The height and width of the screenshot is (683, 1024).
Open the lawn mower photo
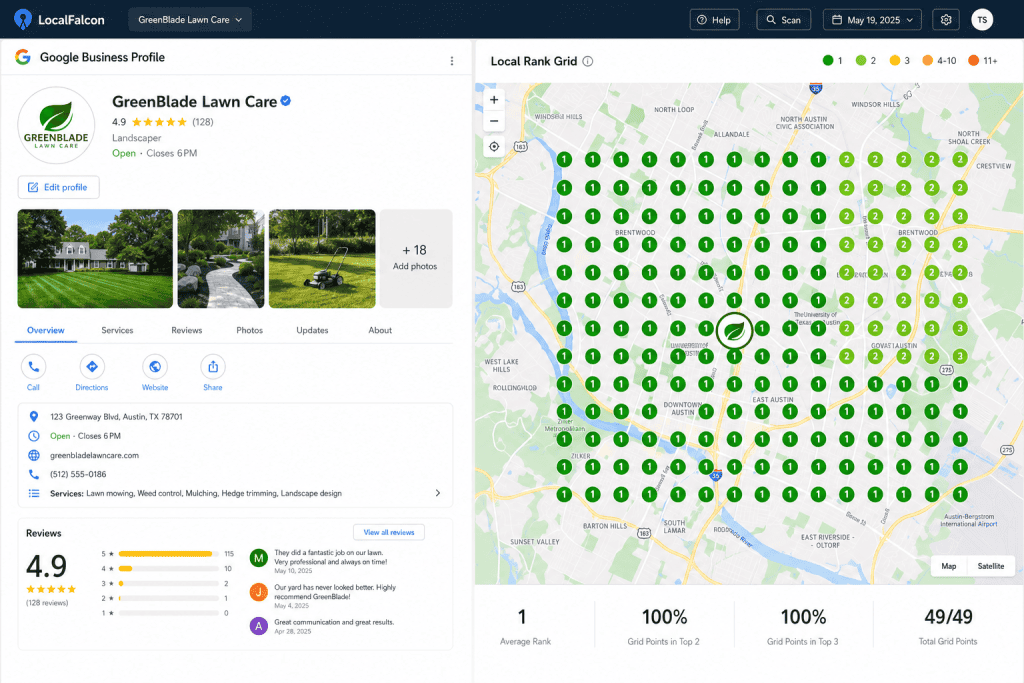pyautogui.click(x=322, y=259)
